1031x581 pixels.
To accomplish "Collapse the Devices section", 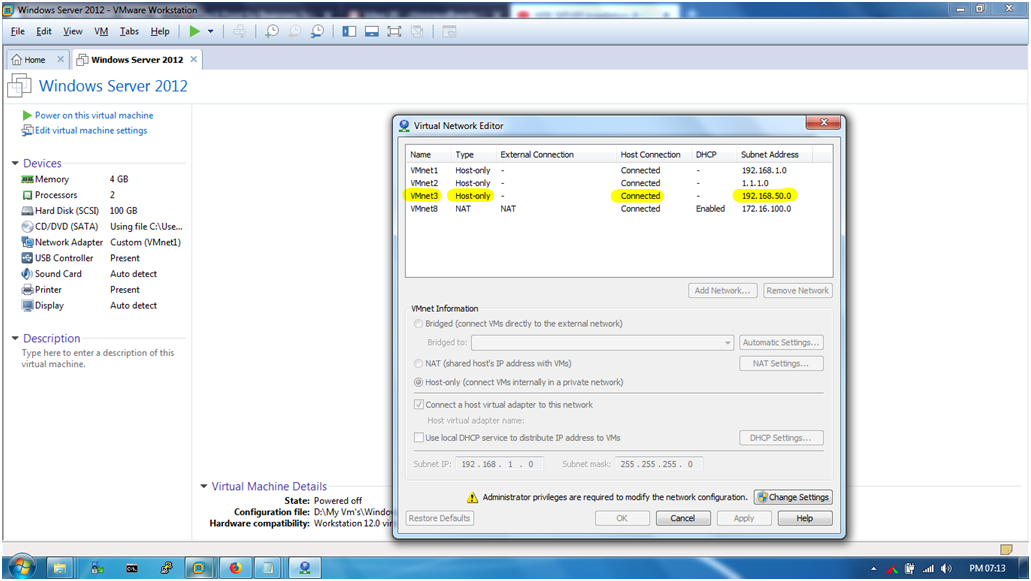I will (15, 163).
